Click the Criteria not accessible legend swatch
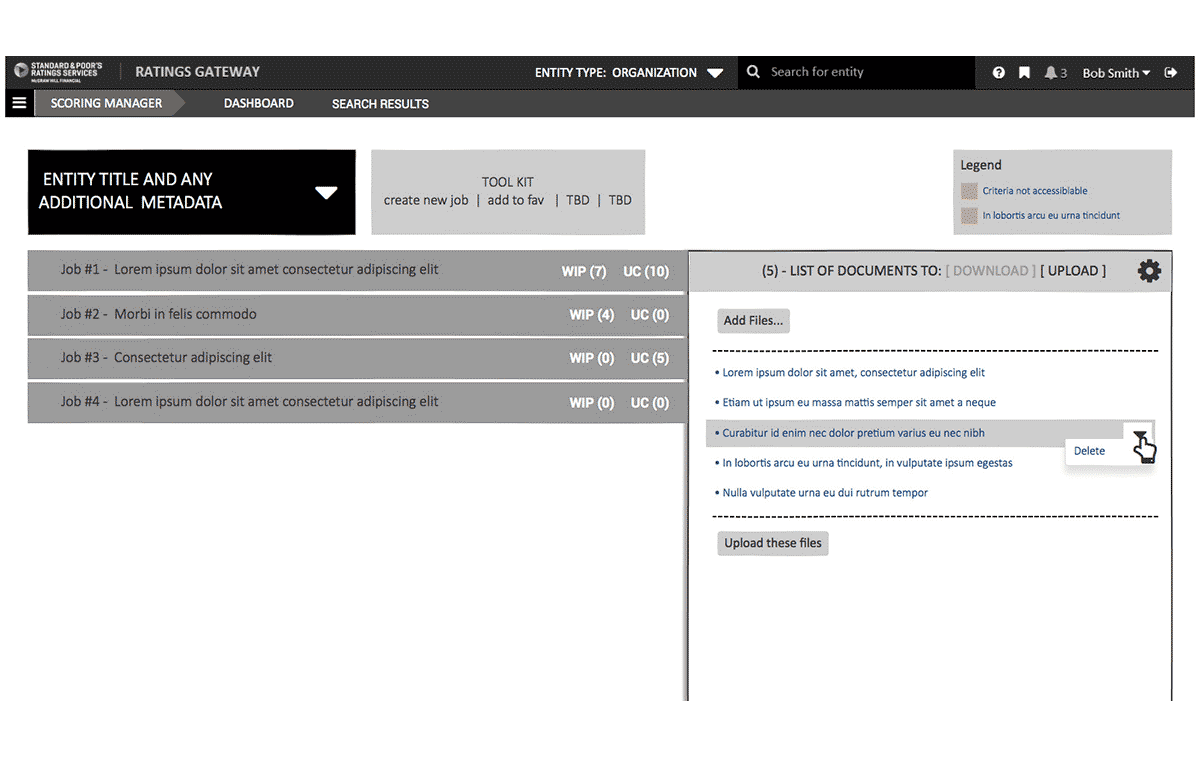Viewport: 1200px width, 758px height. click(x=969, y=191)
